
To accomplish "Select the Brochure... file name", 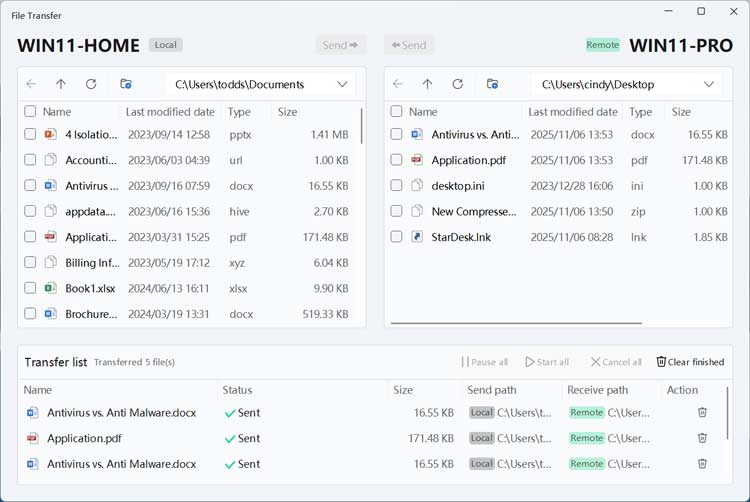I will pyautogui.click(x=91, y=314).
